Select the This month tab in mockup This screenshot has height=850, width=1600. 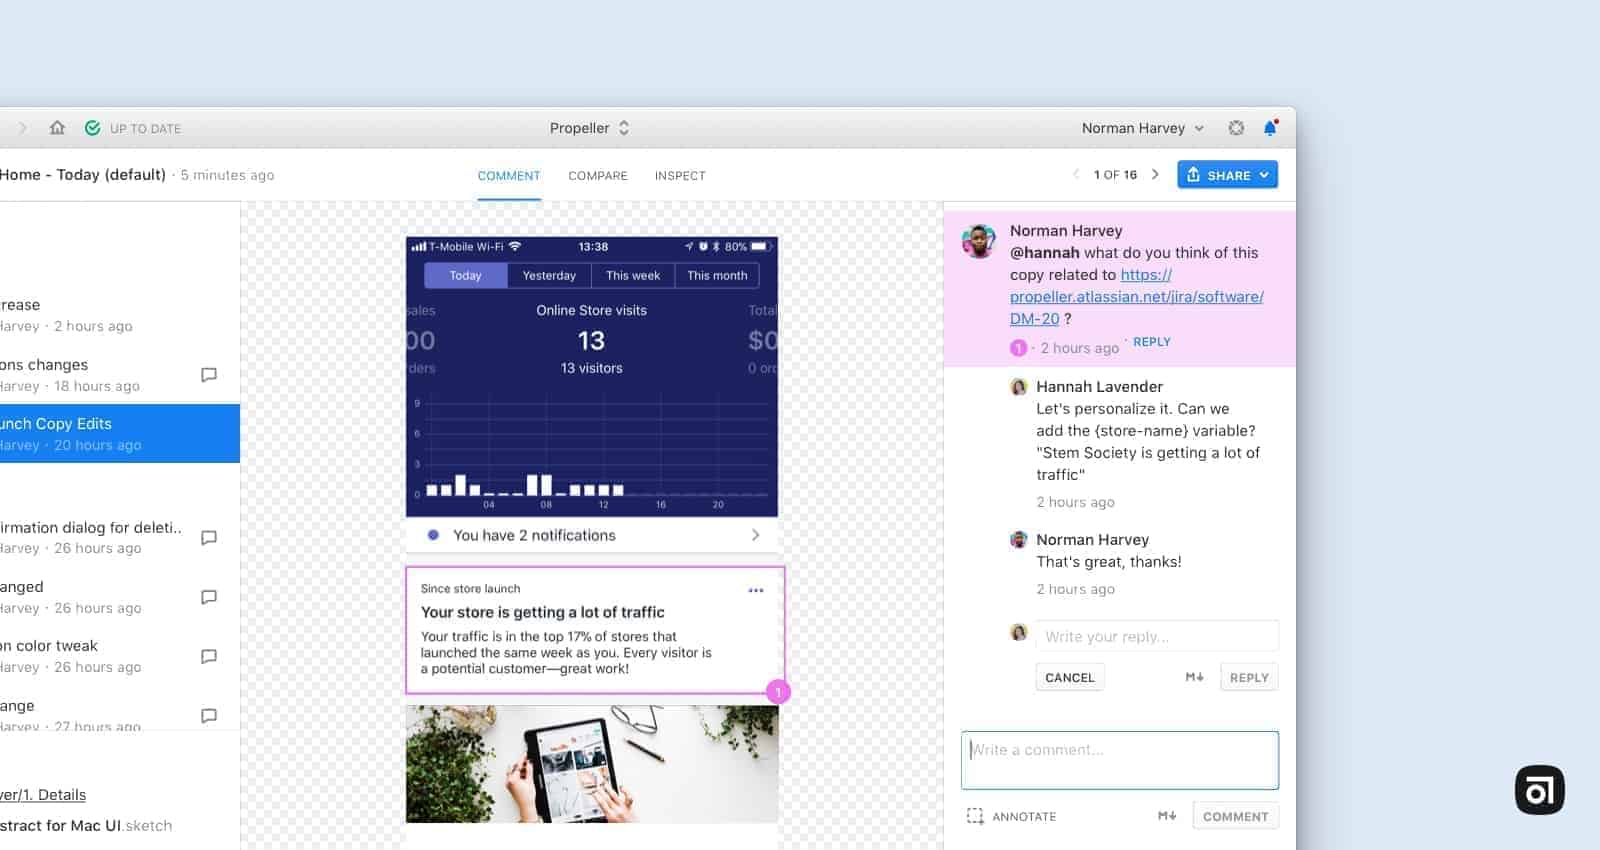(717, 275)
